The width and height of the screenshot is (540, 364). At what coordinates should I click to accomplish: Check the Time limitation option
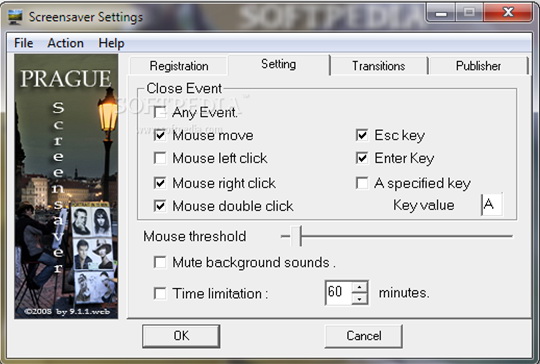[x=160, y=294]
